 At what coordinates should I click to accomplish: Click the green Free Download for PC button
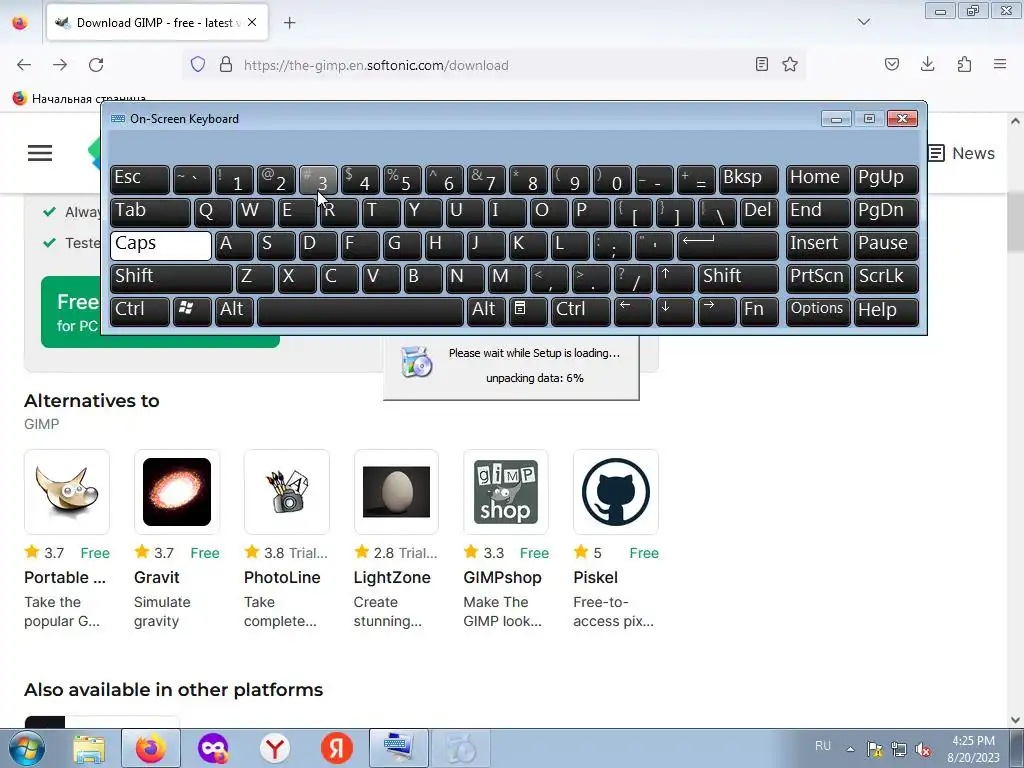[x=160, y=312]
